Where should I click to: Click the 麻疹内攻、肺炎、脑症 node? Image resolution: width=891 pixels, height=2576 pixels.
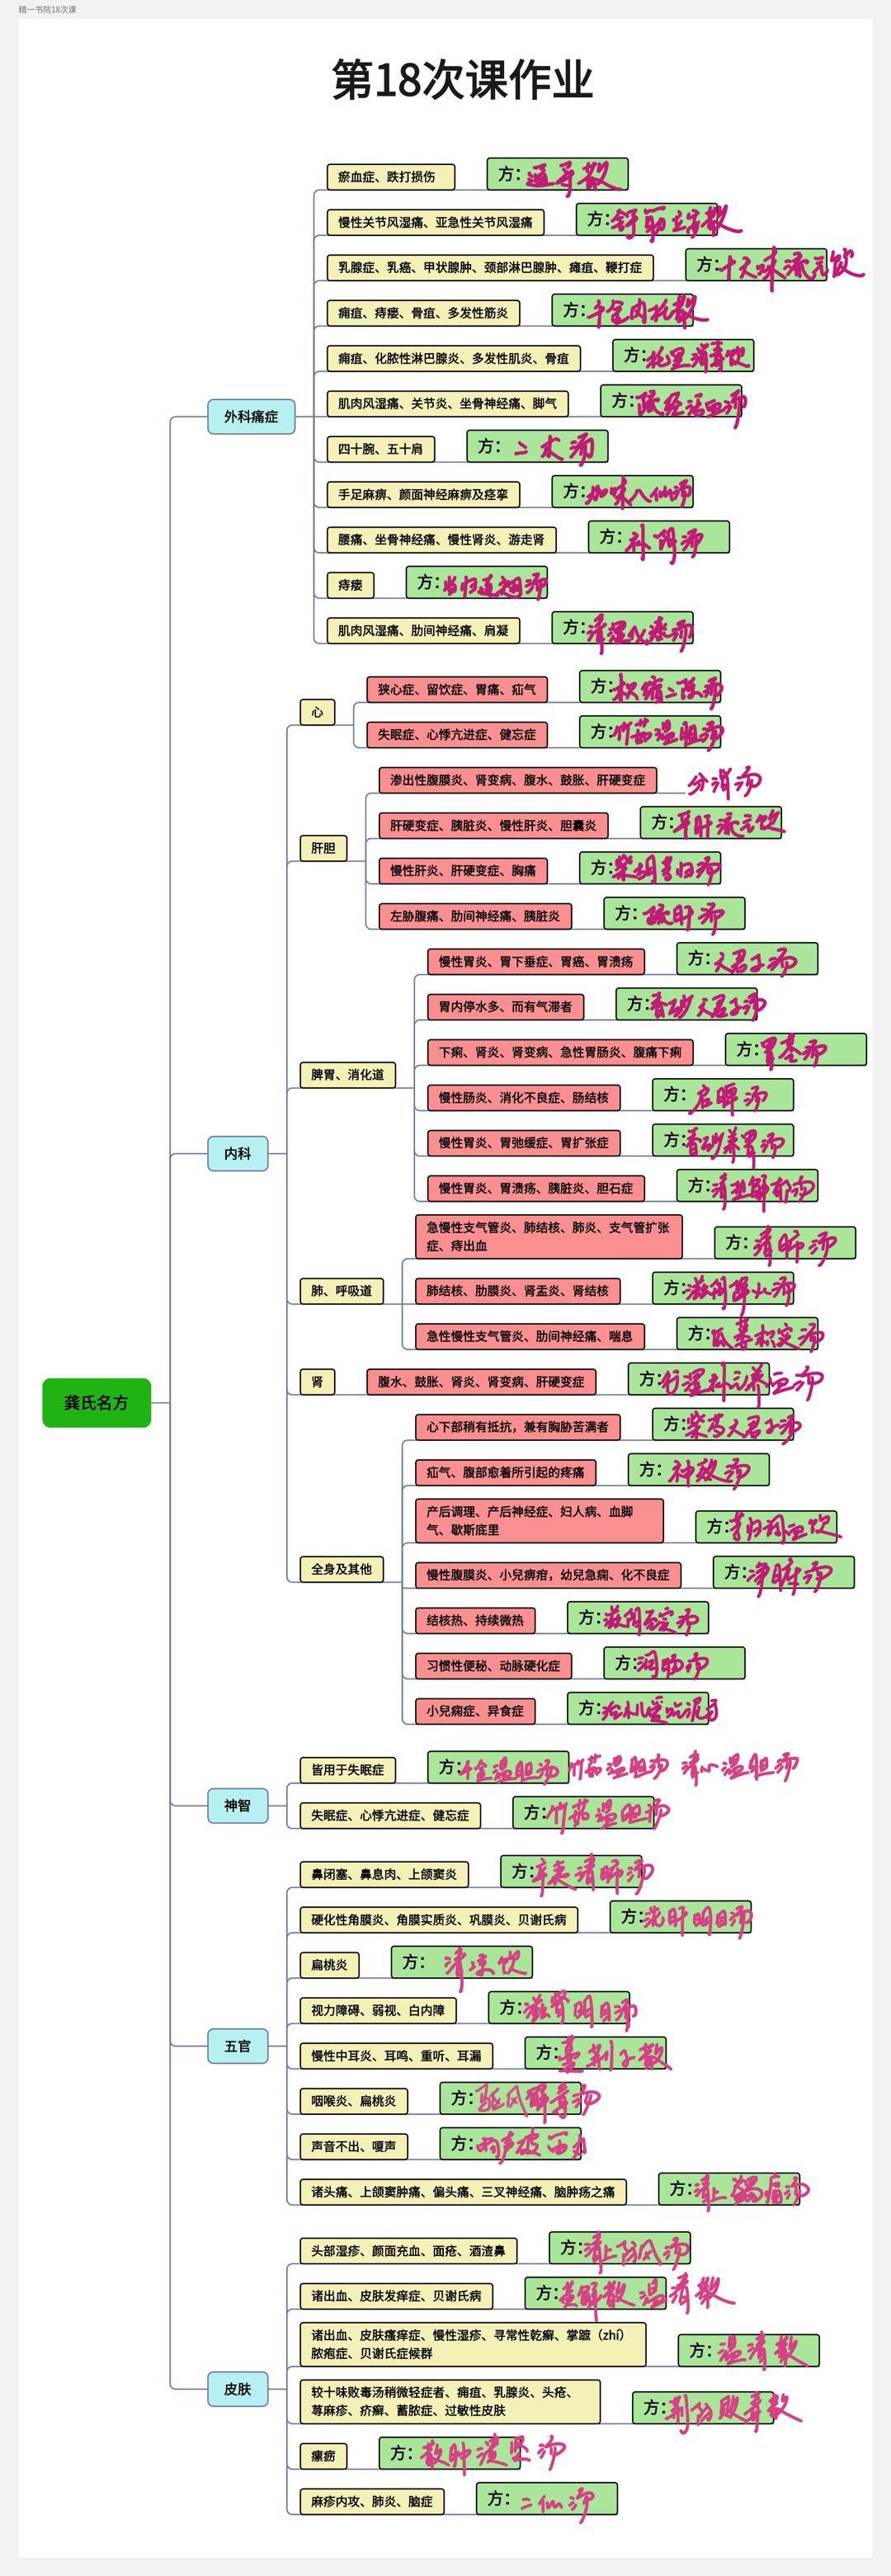click(372, 2502)
